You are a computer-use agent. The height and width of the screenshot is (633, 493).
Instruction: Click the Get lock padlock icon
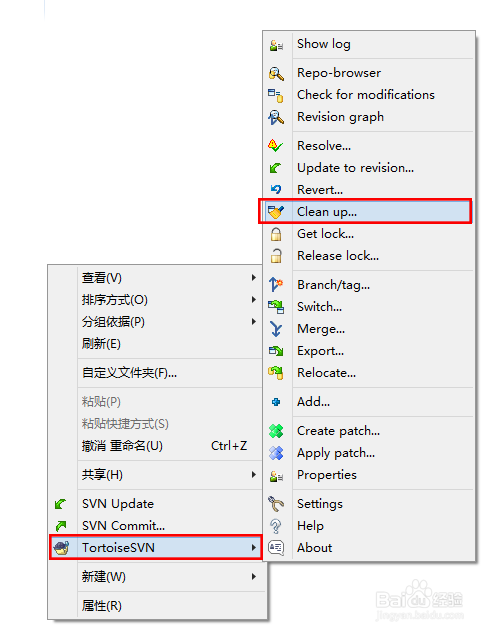(x=276, y=234)
